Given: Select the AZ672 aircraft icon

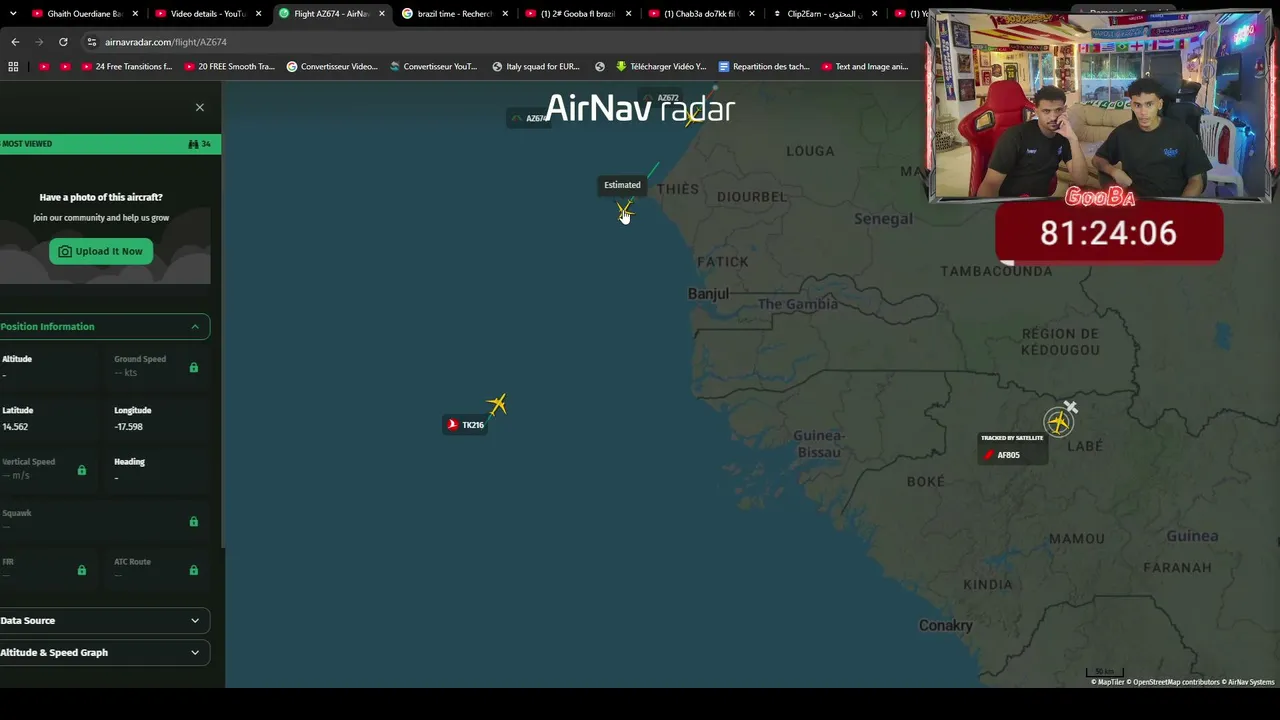Looking at the screenshot, I should tap(691, 117).
